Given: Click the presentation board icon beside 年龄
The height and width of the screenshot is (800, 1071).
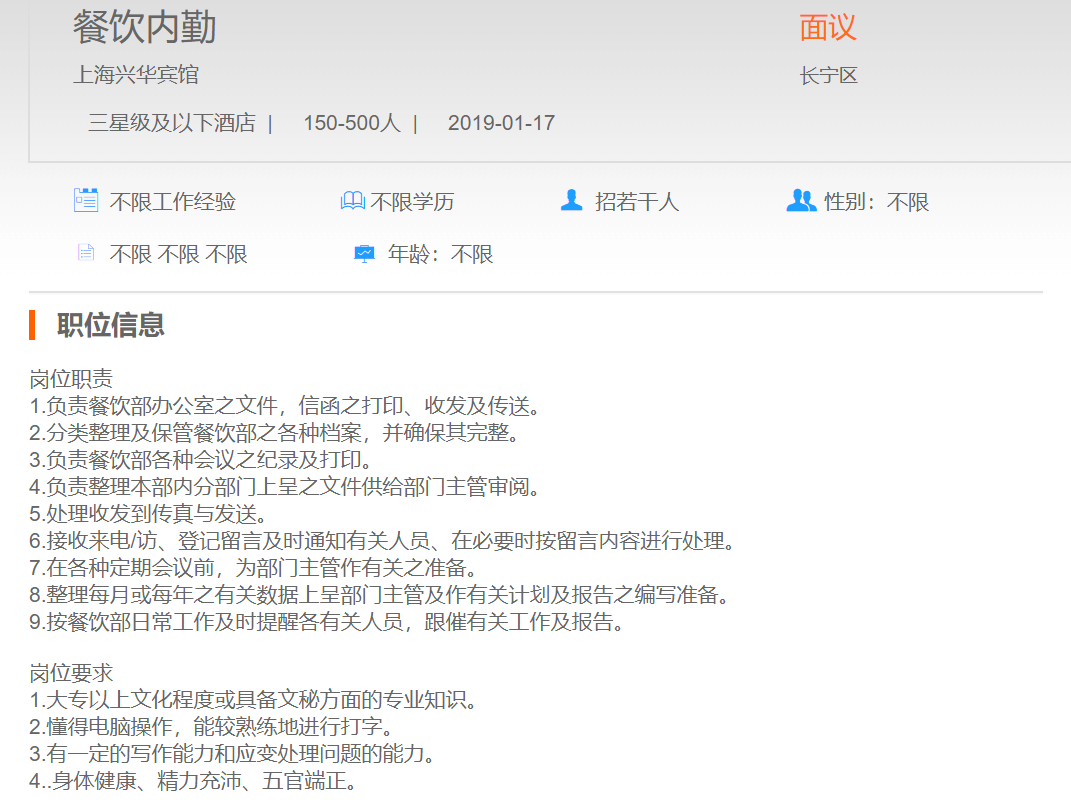Looking at the screenshot, I should click(x=364, y=254).
